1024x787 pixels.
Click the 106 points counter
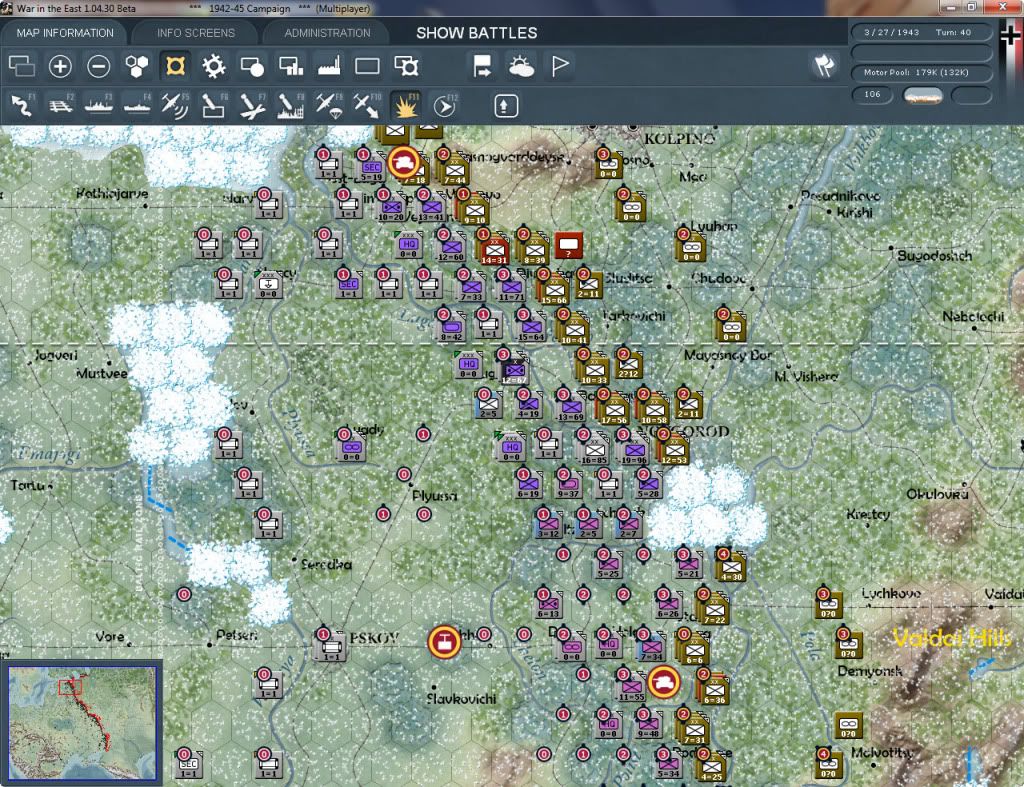[872, 95]
